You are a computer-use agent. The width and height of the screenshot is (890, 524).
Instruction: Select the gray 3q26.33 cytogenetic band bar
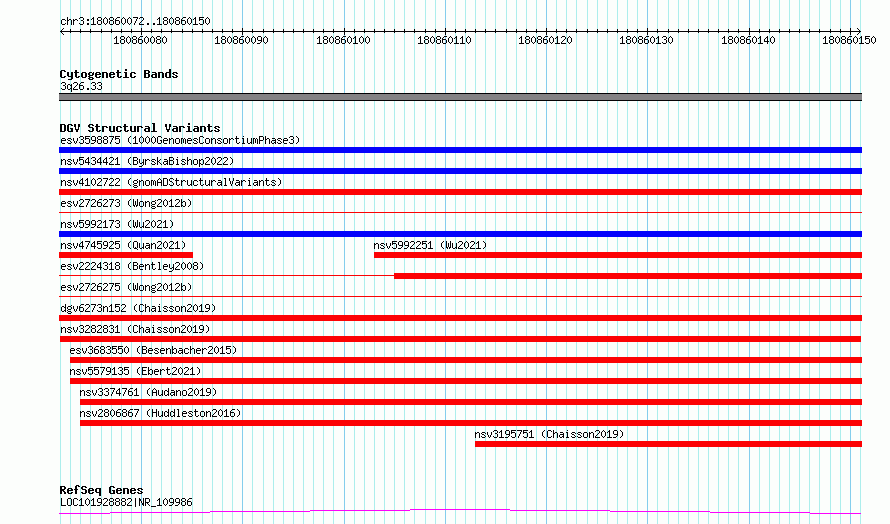pyautogui.click(x=460, y=97)
